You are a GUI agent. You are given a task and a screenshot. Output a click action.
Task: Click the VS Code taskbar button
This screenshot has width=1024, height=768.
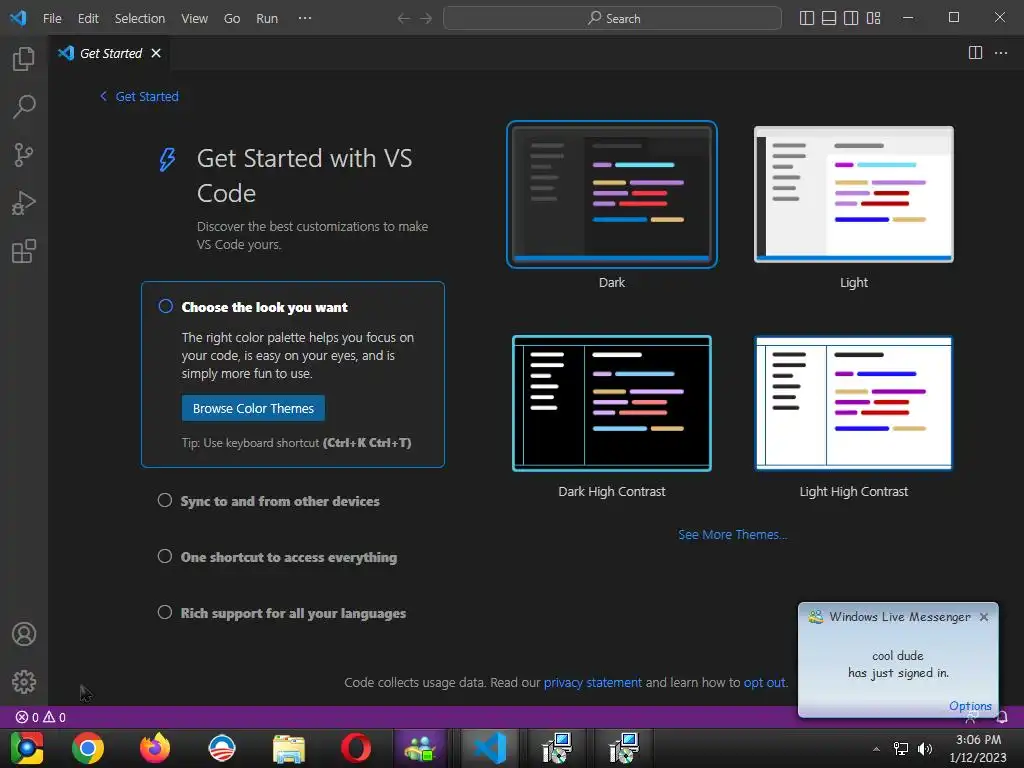point(489,748)
